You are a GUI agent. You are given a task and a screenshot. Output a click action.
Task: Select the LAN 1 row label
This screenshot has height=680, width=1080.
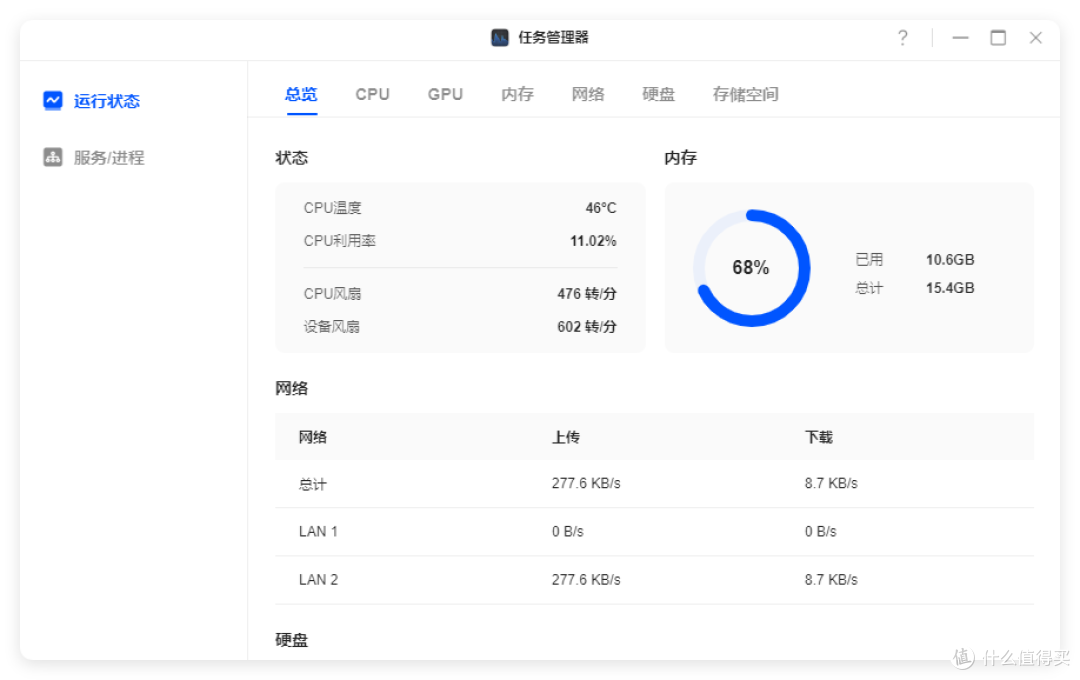tap(318, 532)
